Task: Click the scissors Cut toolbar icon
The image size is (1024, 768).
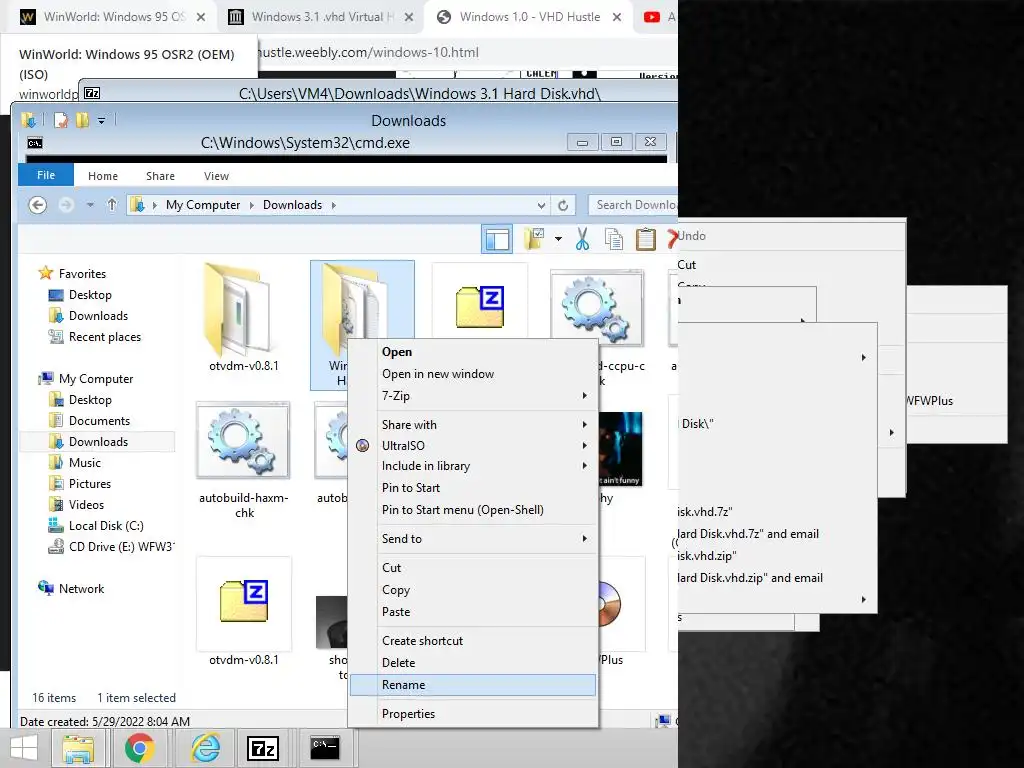Action: pos(583,239)
